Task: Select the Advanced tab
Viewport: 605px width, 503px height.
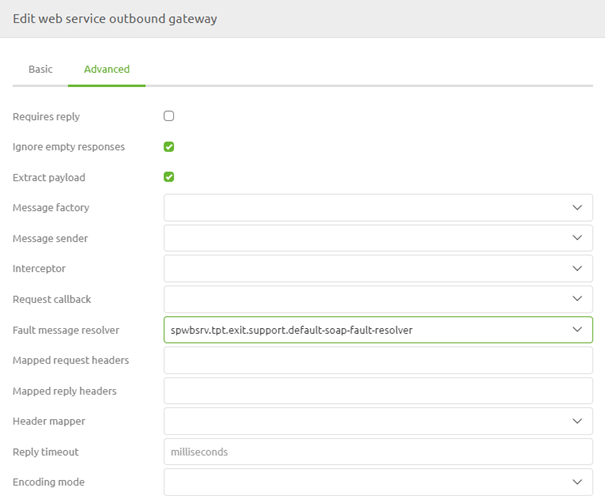Action: point(106,69)
